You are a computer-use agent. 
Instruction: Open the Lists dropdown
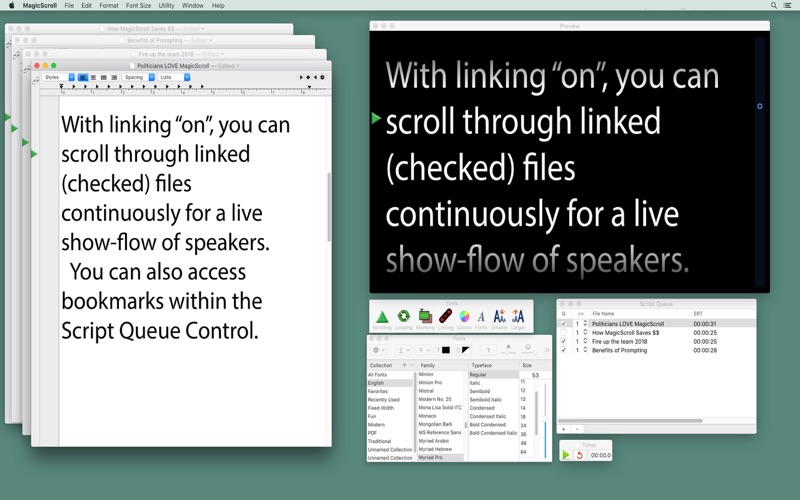click(173, 77)
